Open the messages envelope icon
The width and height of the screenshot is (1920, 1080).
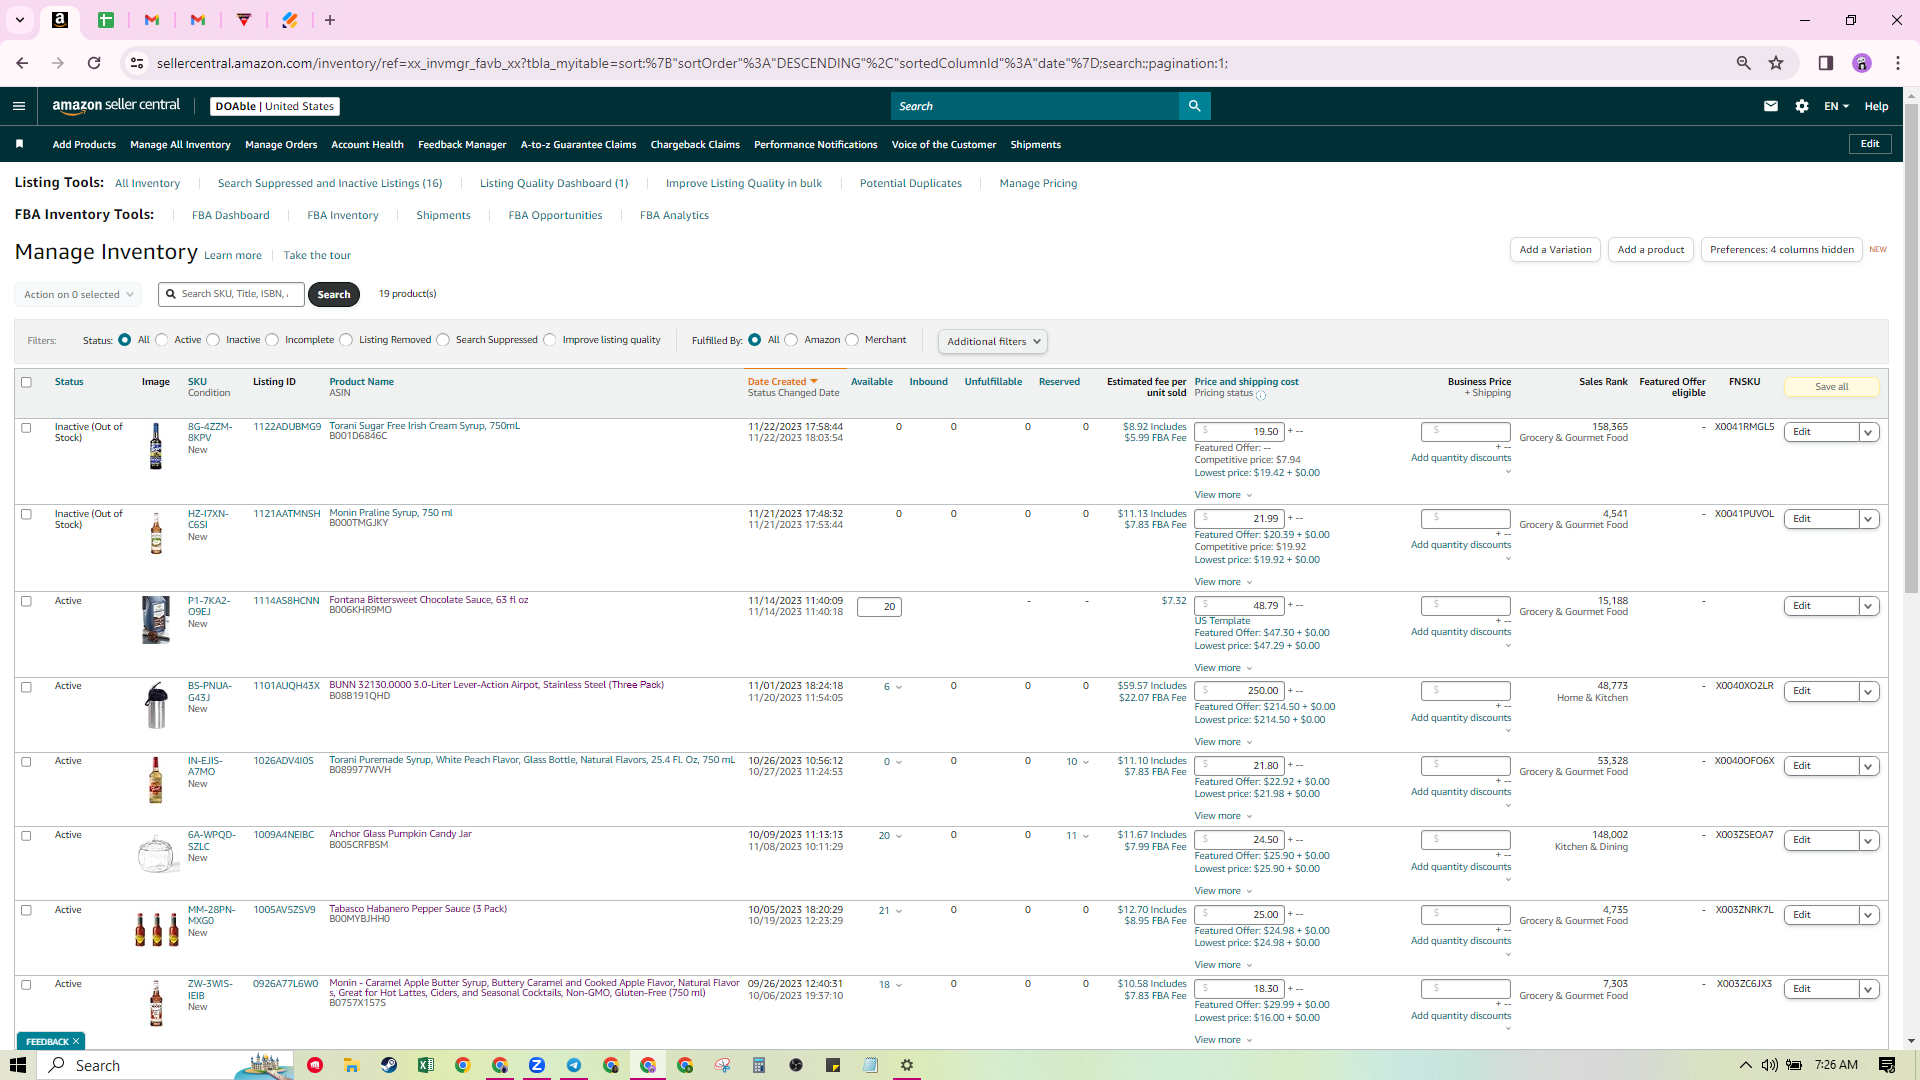(1771, 106)
